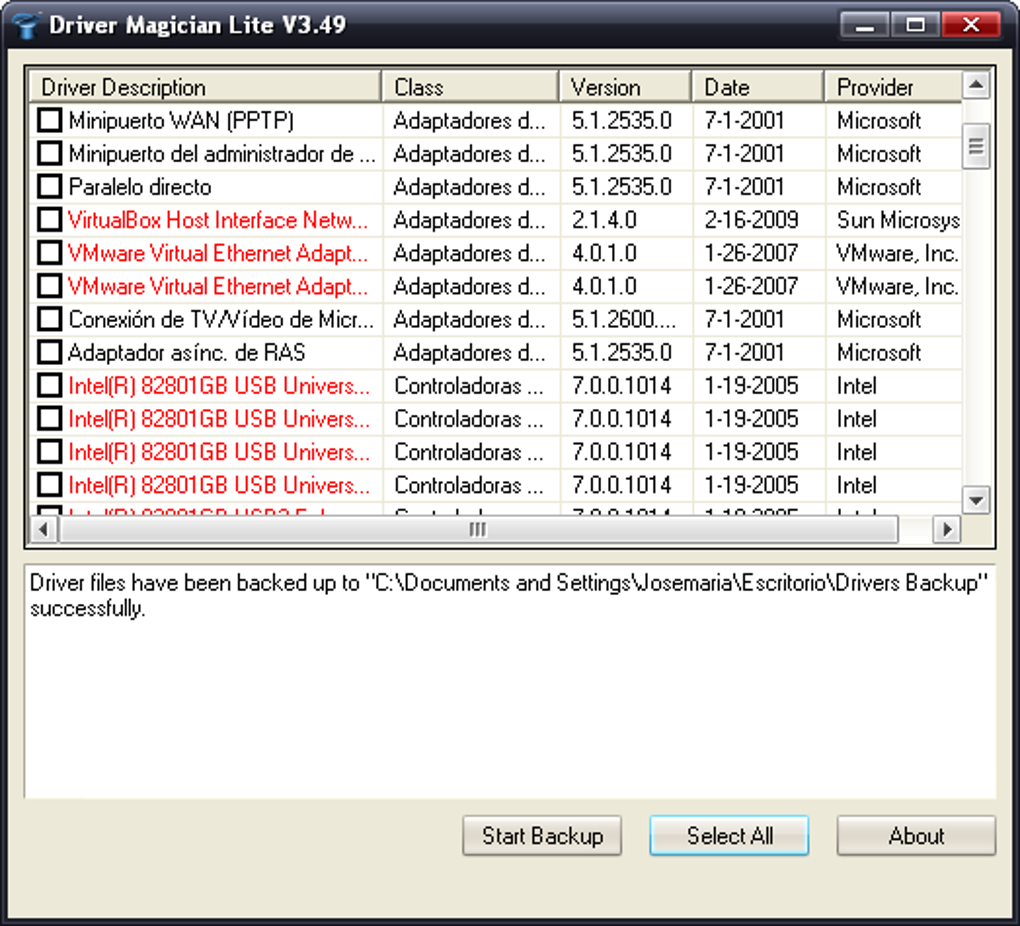
Task: Click the vertical scrollbar down arrow
Action: click(x=976, y=500)
